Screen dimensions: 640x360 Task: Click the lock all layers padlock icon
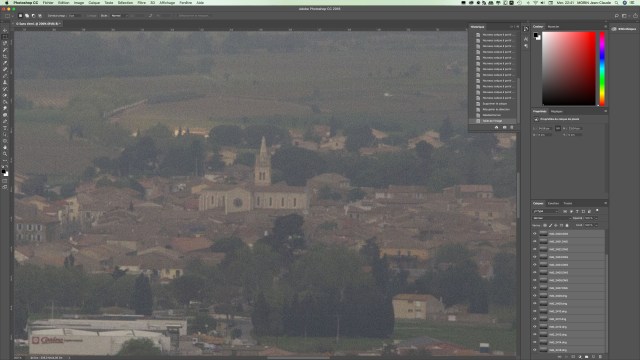(x=567, y=225)
